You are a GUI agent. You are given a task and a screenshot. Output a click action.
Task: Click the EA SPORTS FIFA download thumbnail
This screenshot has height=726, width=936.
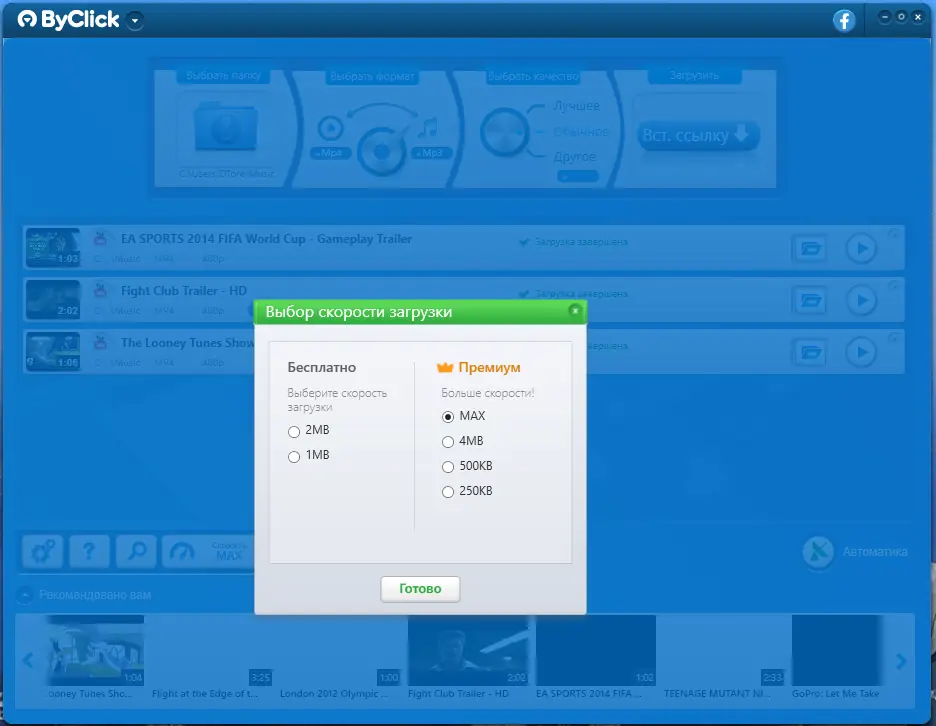(x=53, y=248)
